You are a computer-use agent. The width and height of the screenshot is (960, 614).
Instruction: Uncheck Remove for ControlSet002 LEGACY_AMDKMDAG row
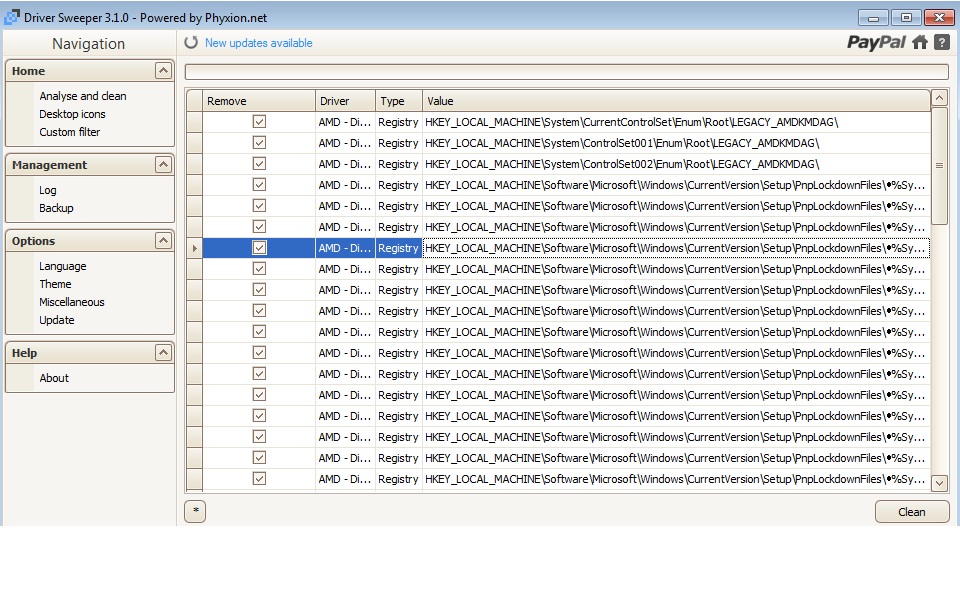coord(259,163)
